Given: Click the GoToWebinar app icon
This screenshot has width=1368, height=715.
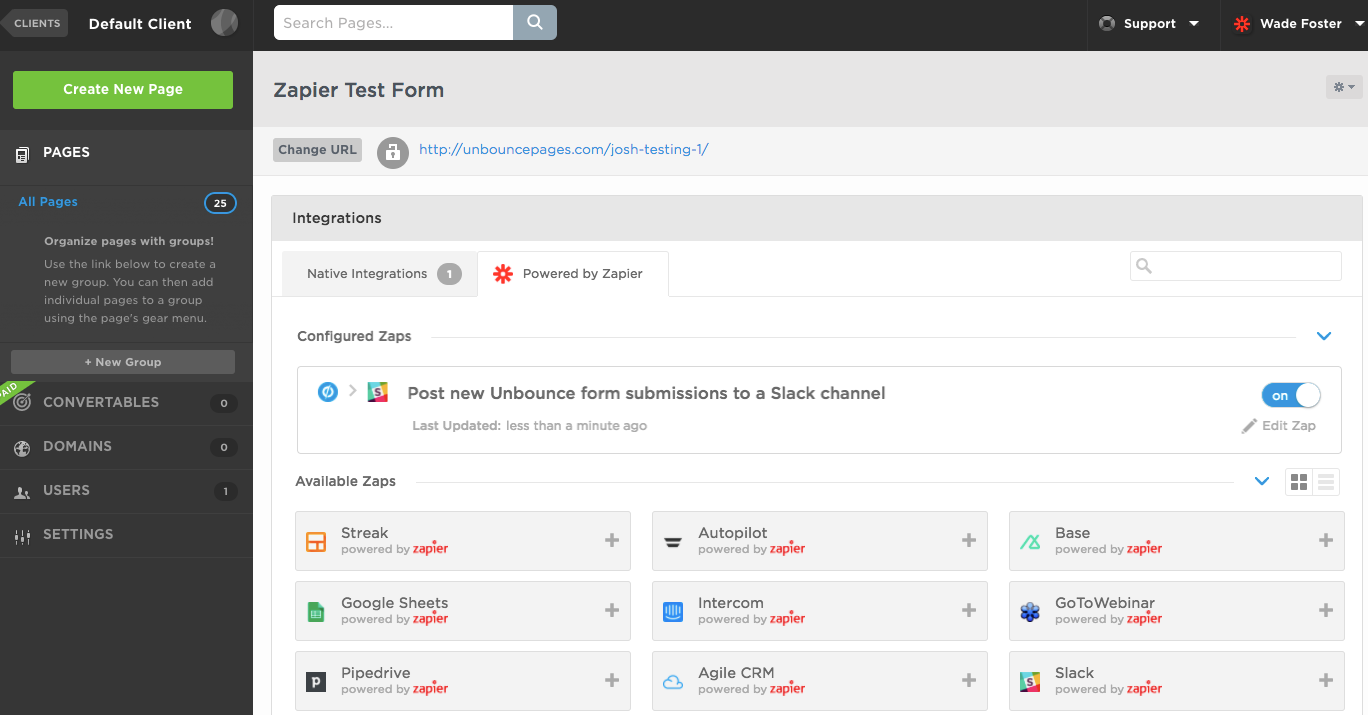Looking at the screenshot, I should 1030,612.
